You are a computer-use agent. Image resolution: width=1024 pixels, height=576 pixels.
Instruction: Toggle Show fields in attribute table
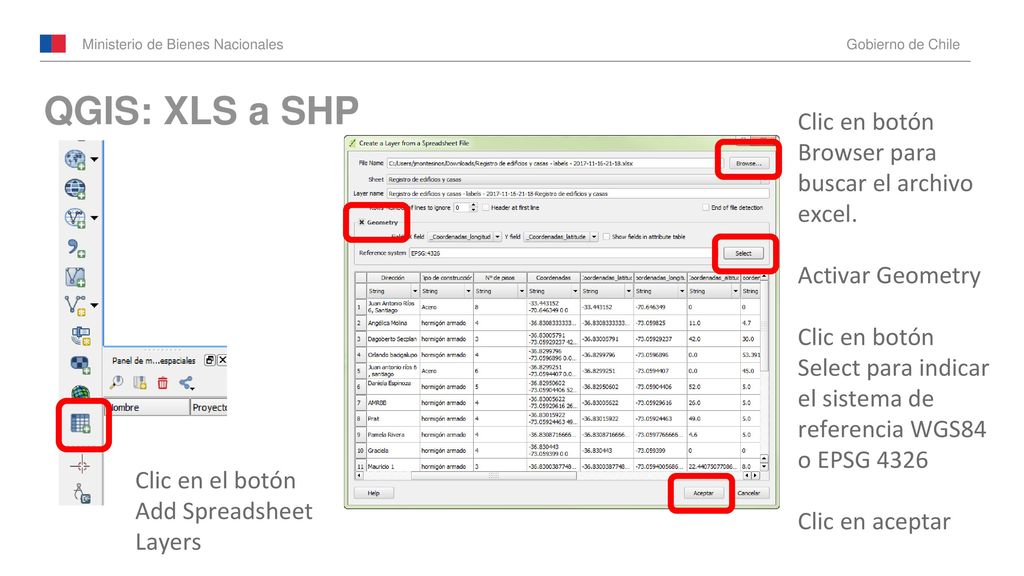pos(606,236)
